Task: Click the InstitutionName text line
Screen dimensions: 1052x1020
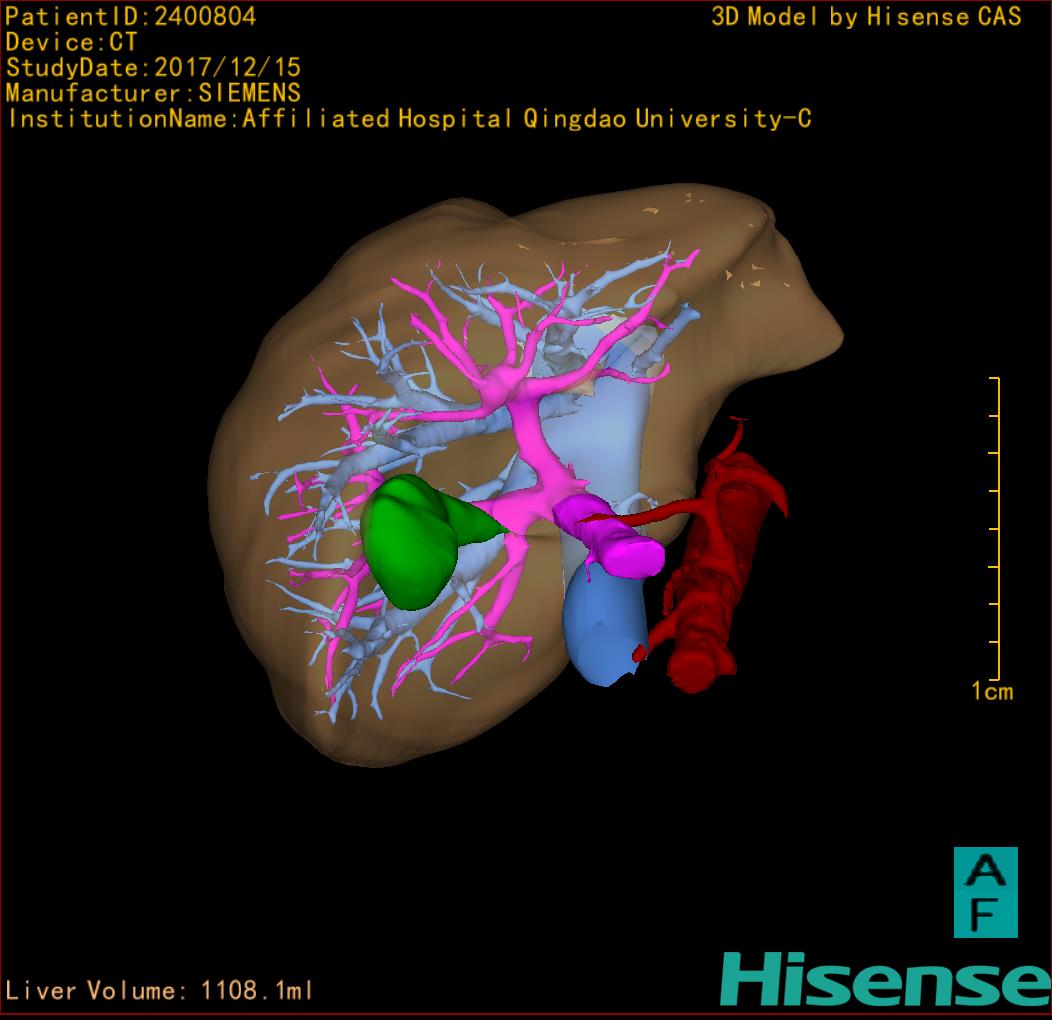Action: pos(408,119)
